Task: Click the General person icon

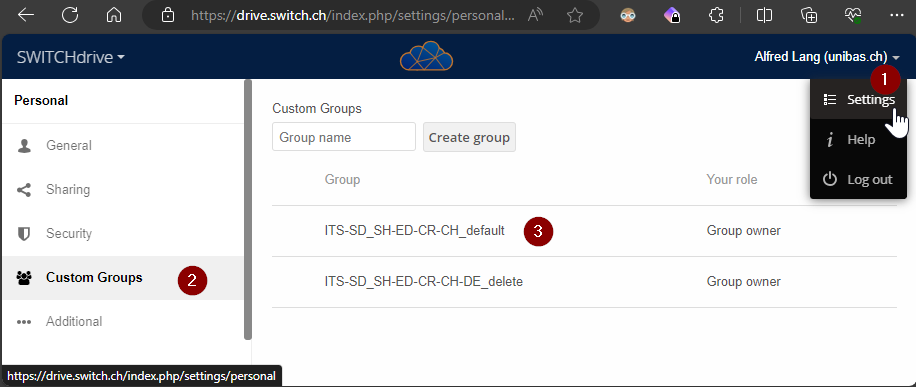Action: click(x=24, y=146)
